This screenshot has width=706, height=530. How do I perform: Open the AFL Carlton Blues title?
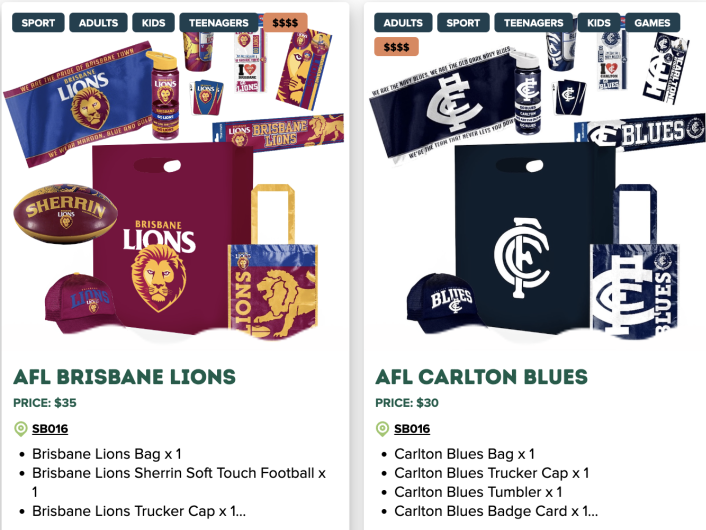click(481, 377)
